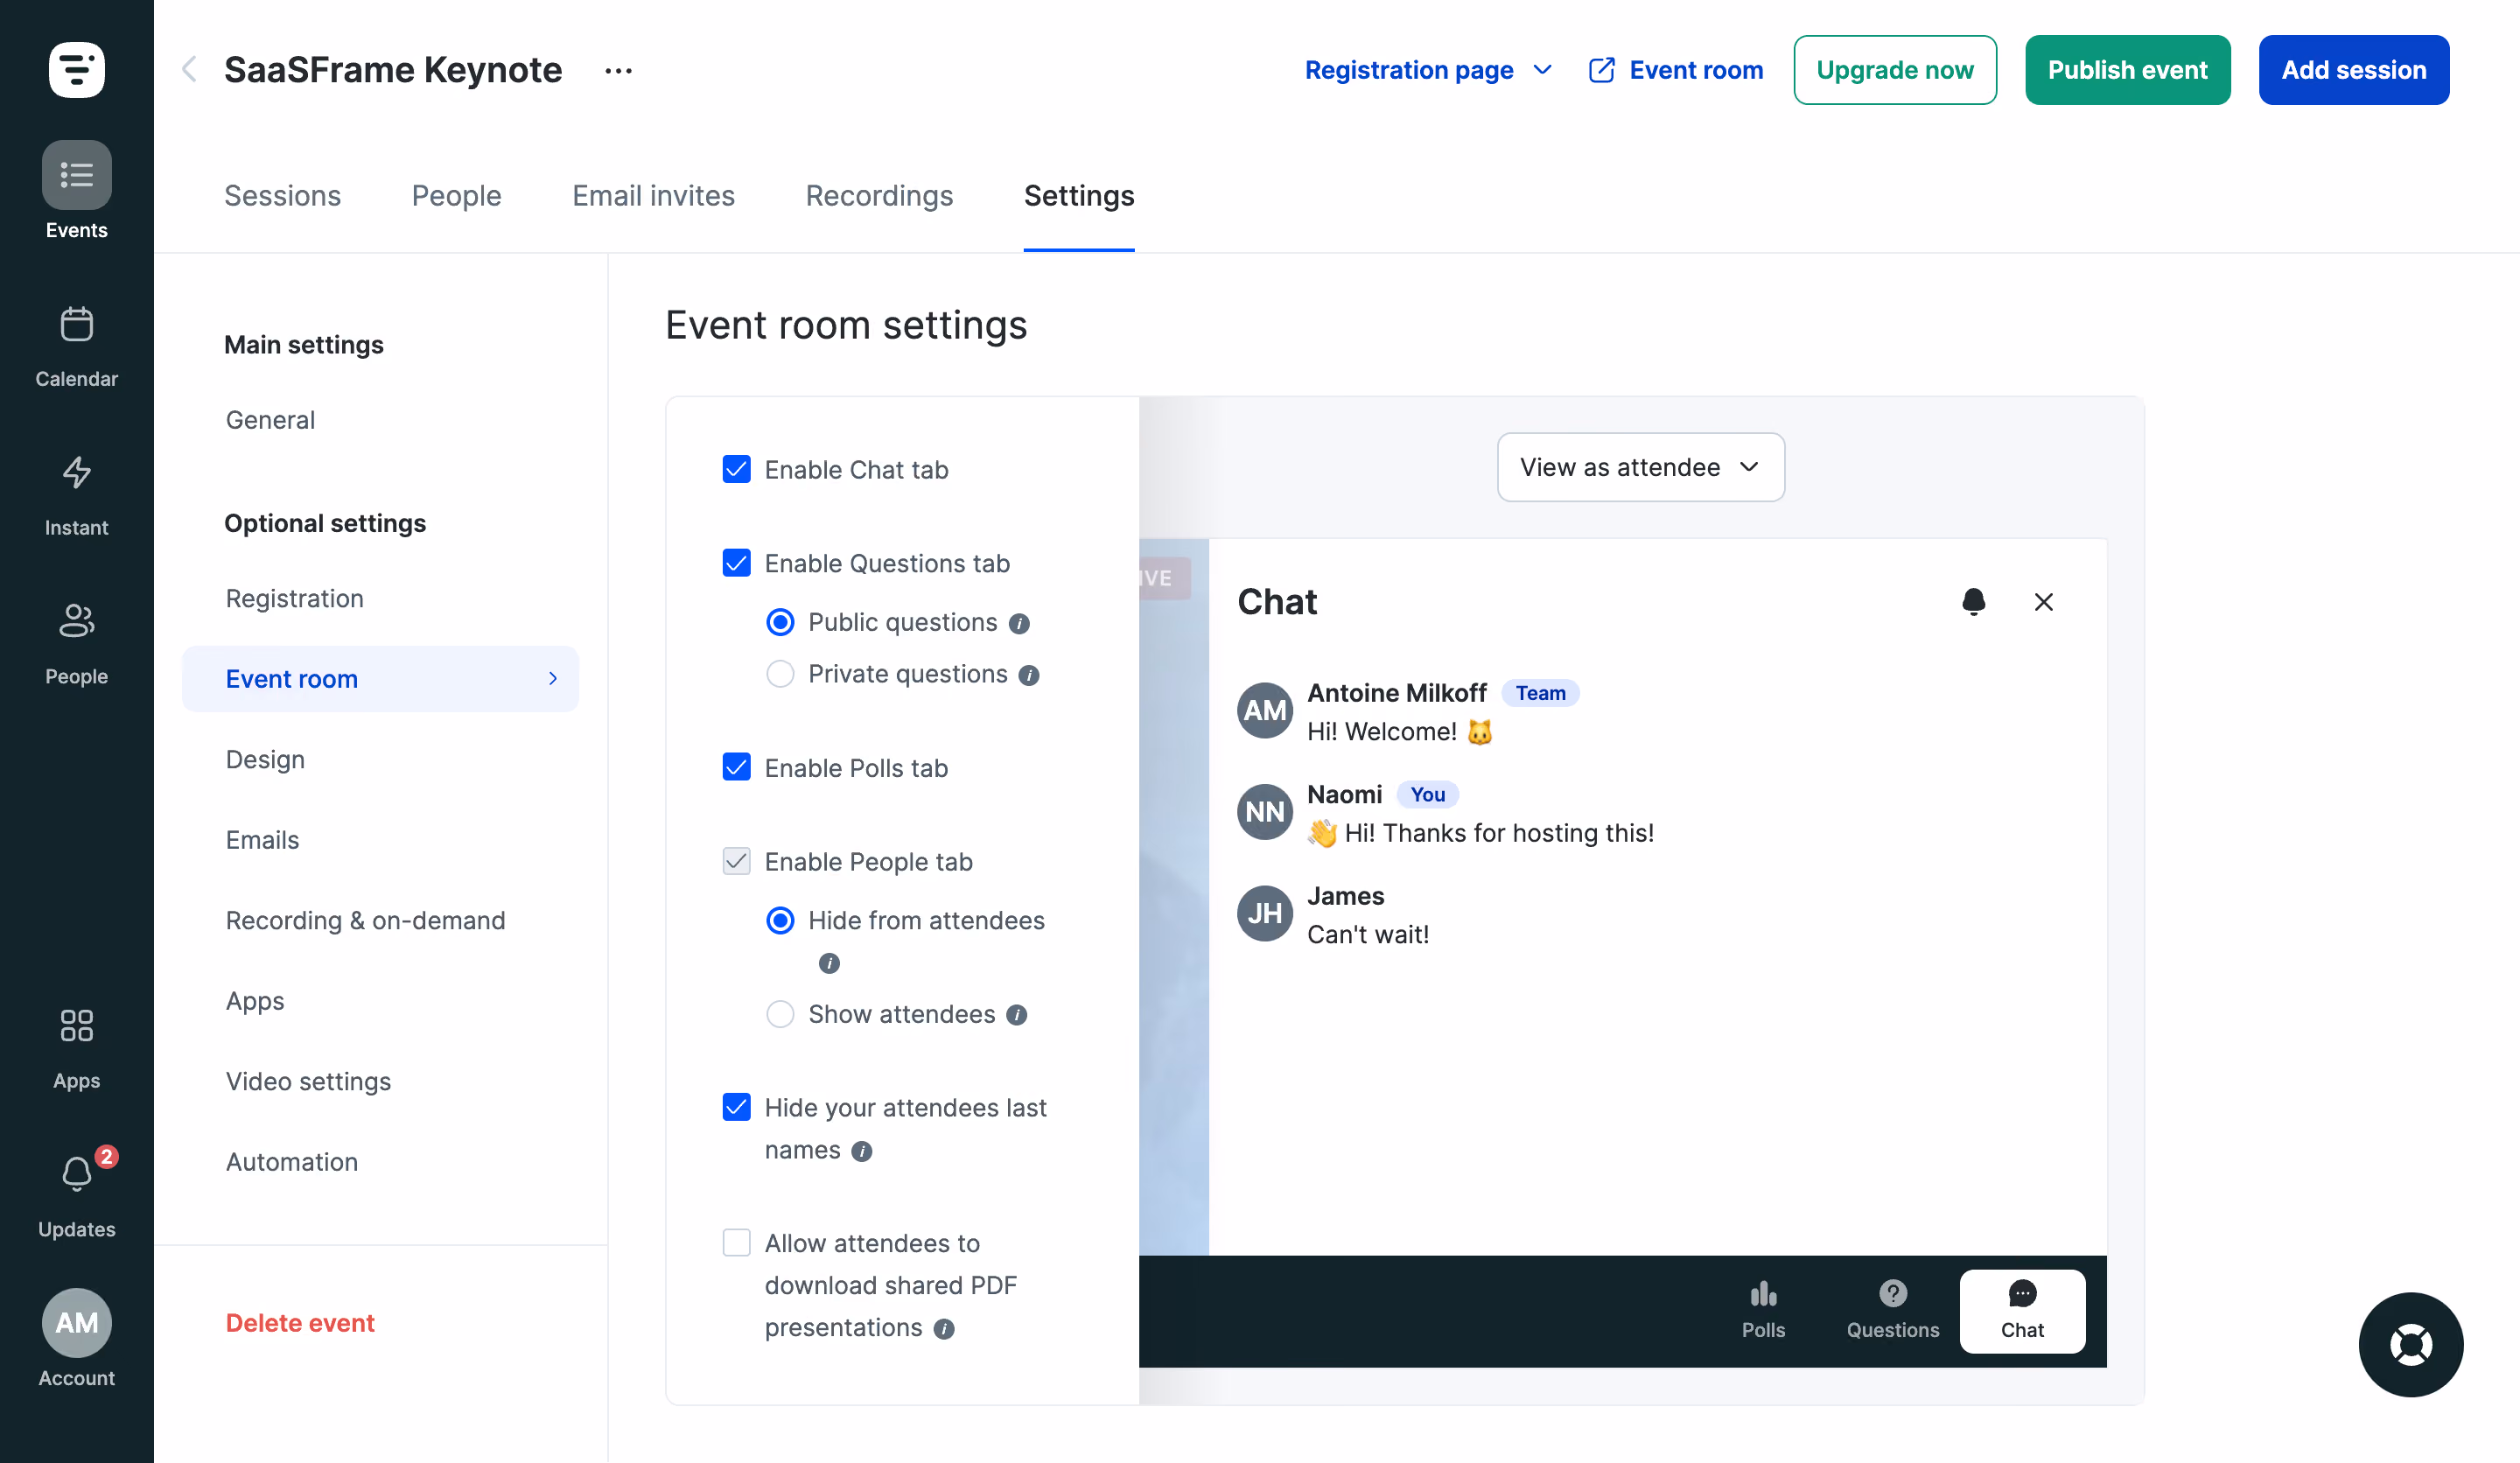Click the Publish event button
2520x1463 pixels.
[2127, 70]
